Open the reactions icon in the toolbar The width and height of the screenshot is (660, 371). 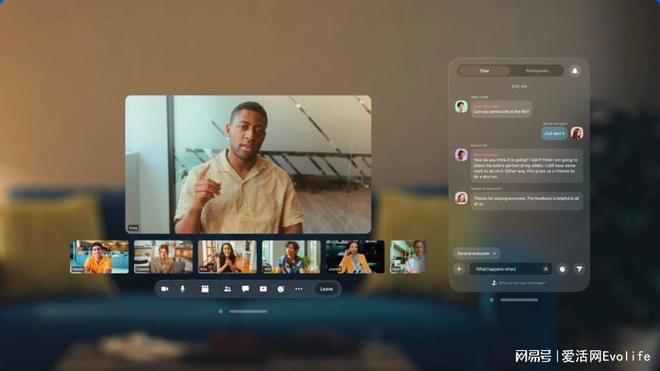(281, 289)
